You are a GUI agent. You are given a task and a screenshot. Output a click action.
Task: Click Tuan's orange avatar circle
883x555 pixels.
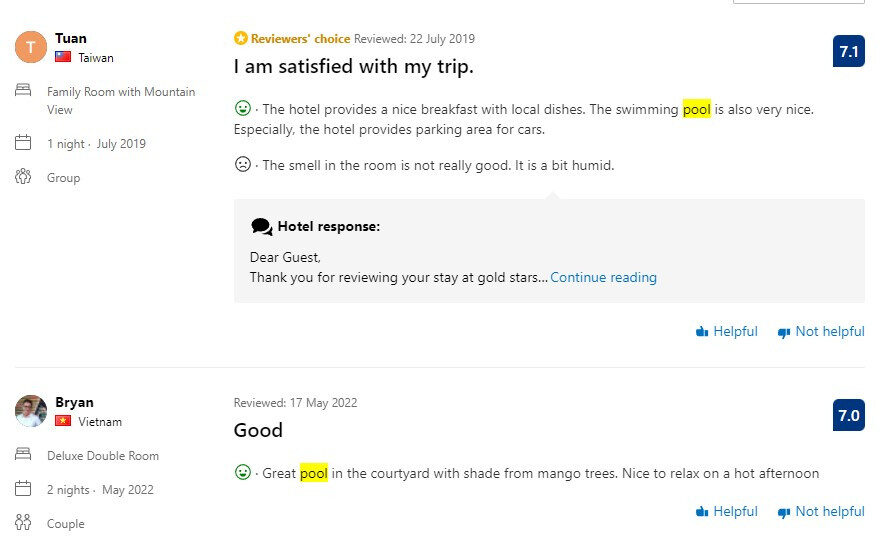tap(31, 47)
